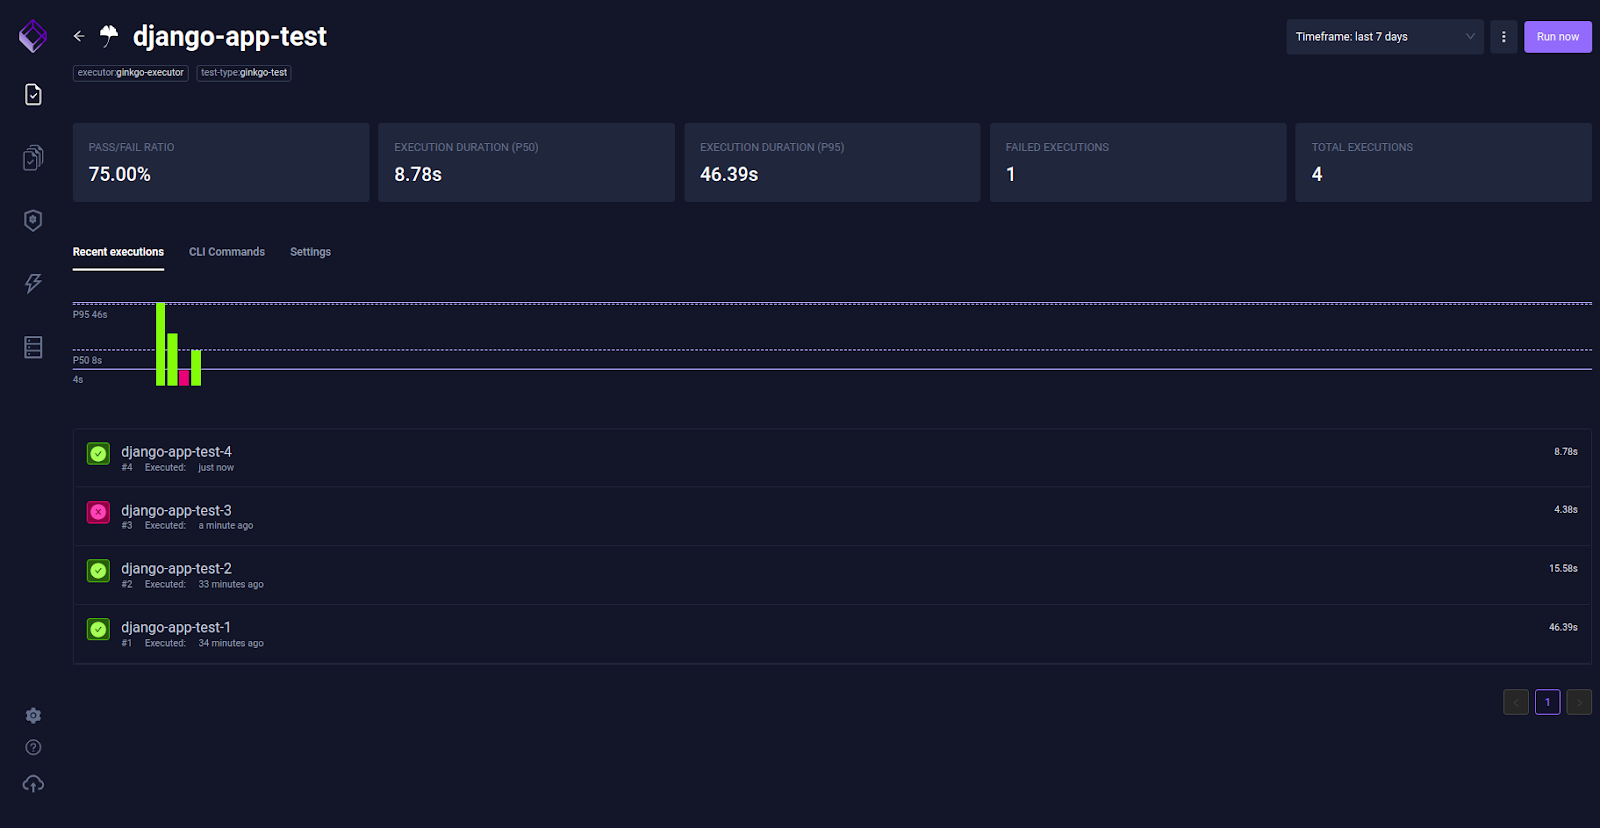Click the Failed Executions card
1600x828 pixels.
coord(1138,162)
